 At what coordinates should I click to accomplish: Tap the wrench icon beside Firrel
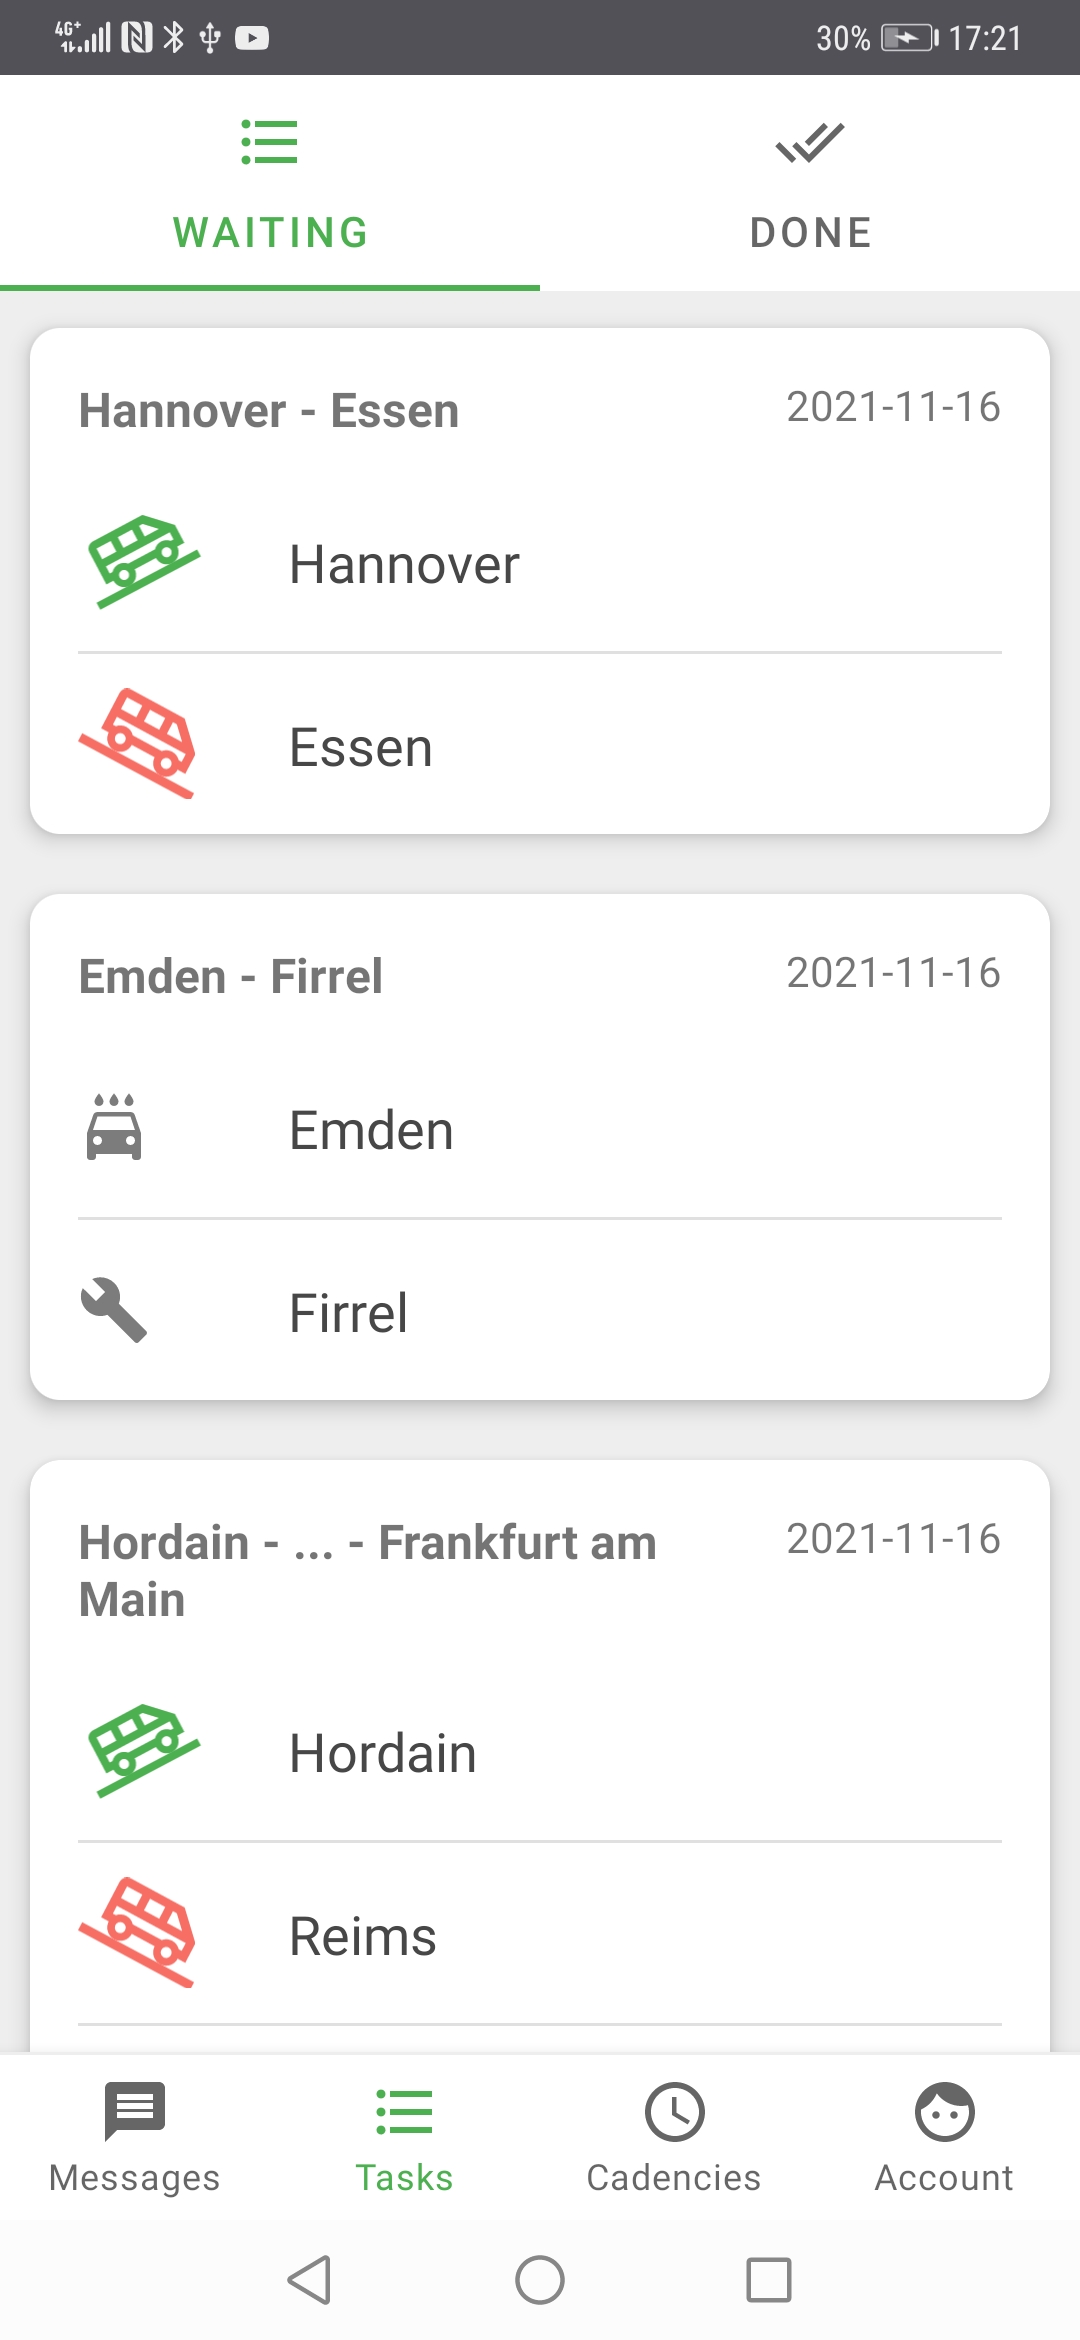point(114,1309)
